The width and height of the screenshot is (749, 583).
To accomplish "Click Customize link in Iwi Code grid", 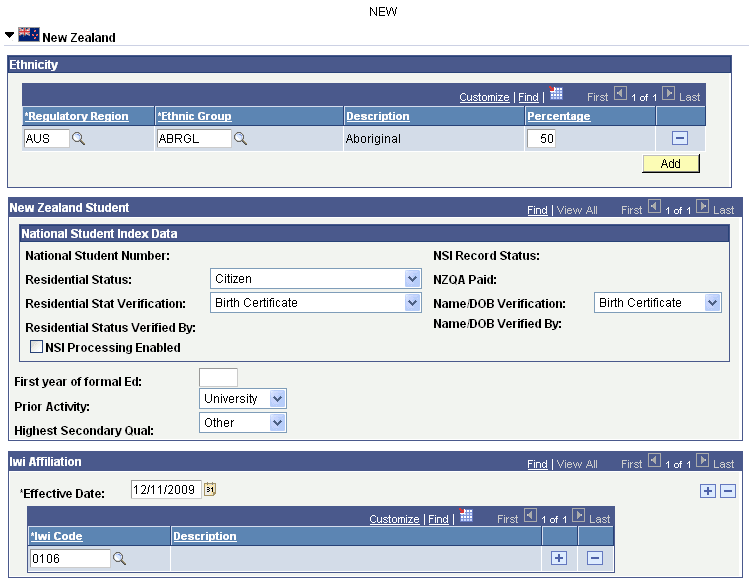I will 394,519.
